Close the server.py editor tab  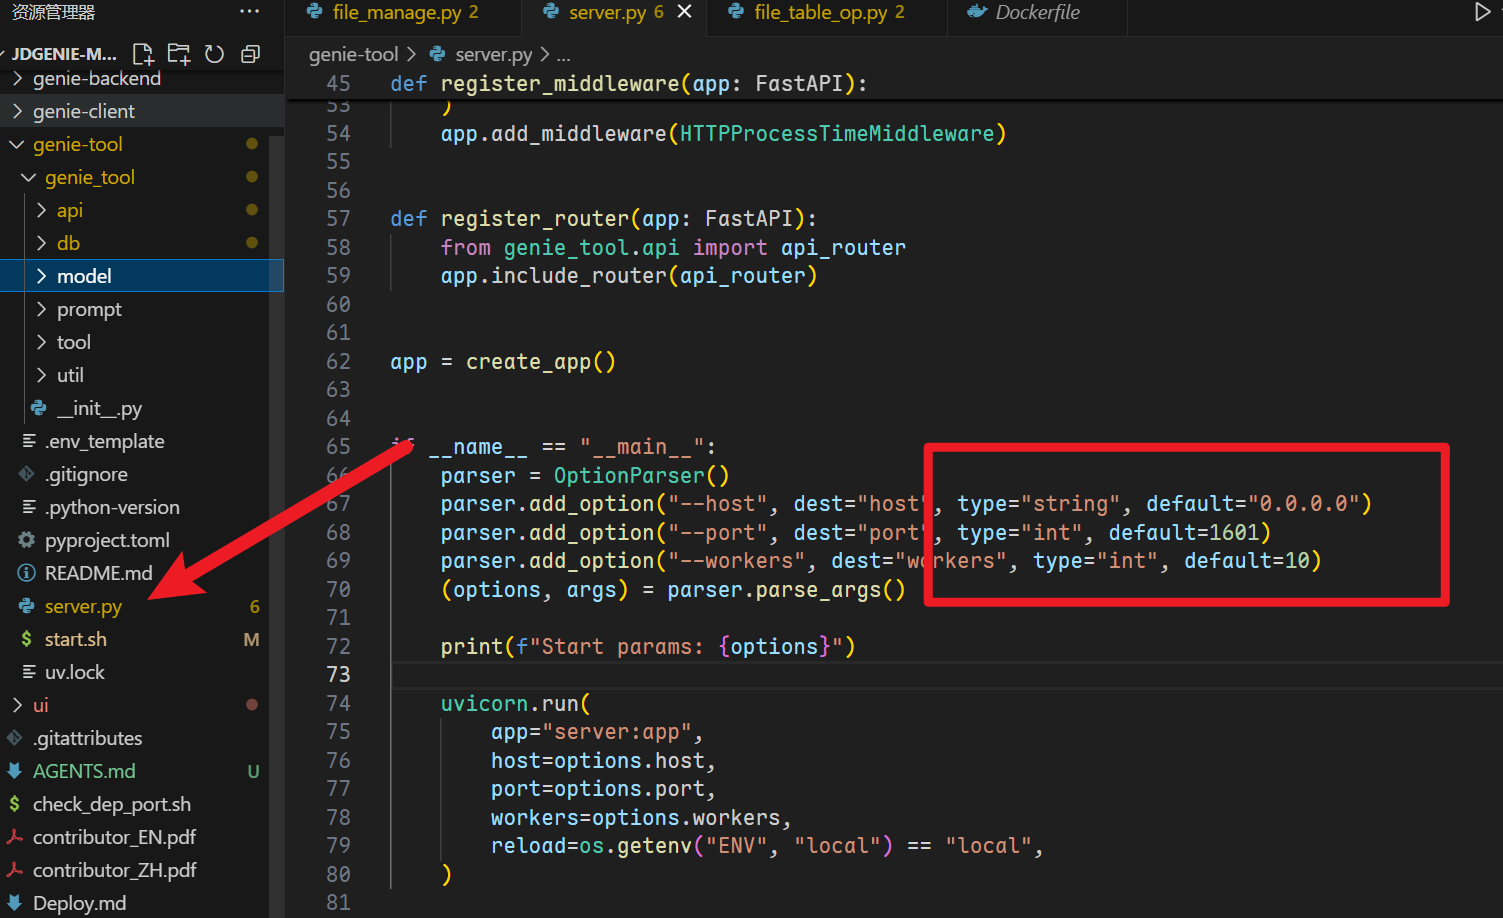click(x=685, y=12)
